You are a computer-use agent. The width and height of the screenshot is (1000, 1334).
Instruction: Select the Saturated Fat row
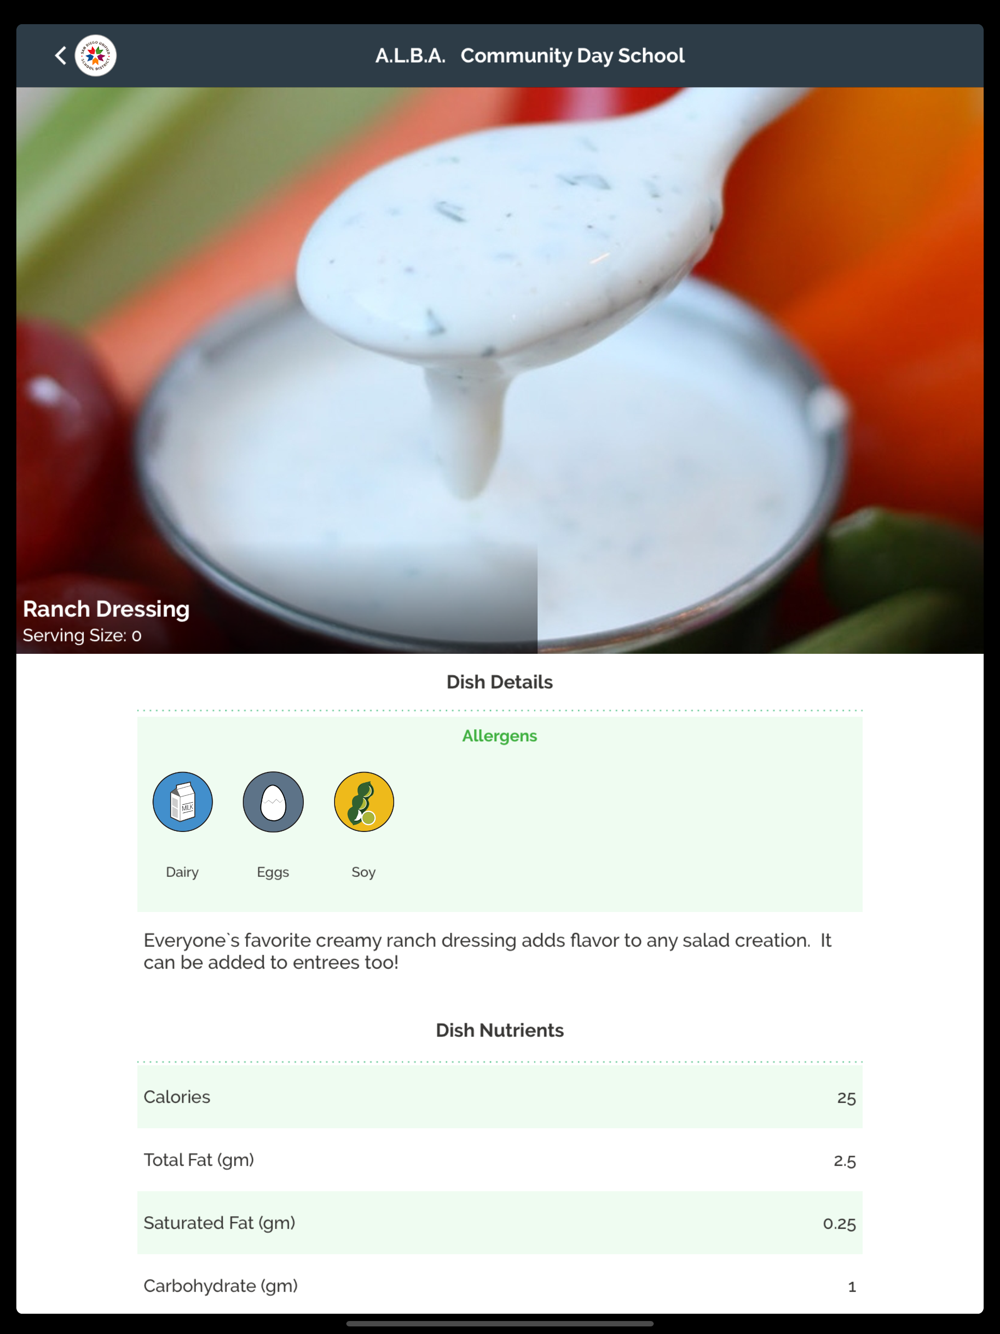[x=500, y=1223]
